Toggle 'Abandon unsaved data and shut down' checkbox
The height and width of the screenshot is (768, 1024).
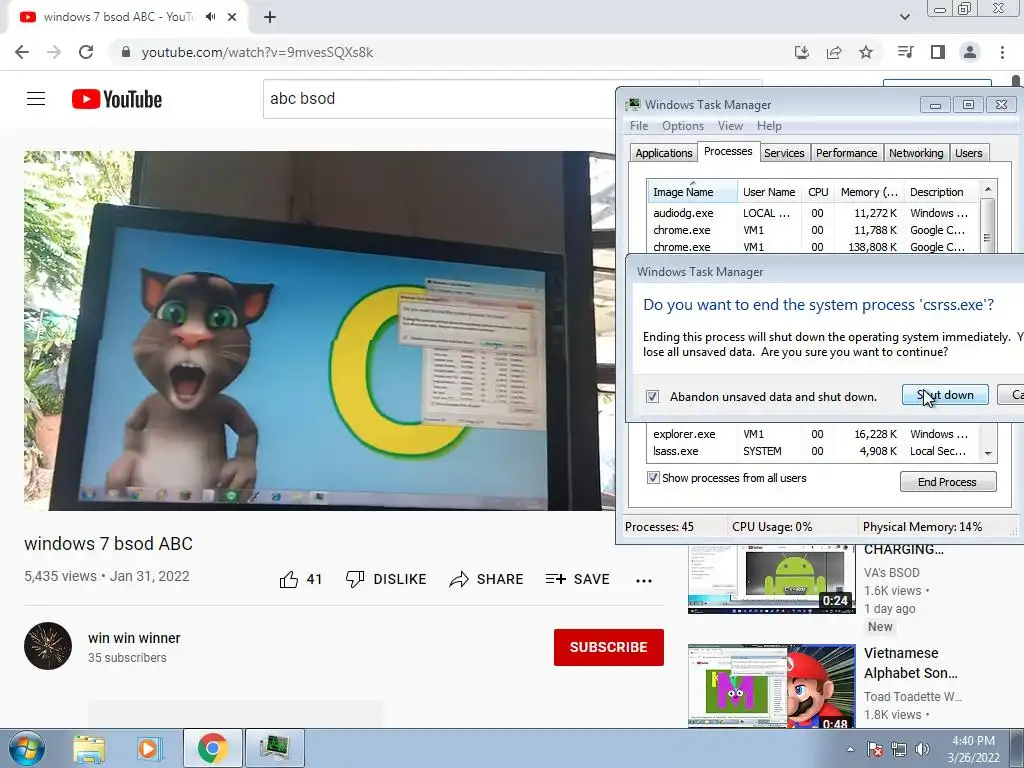coord(652,396)
